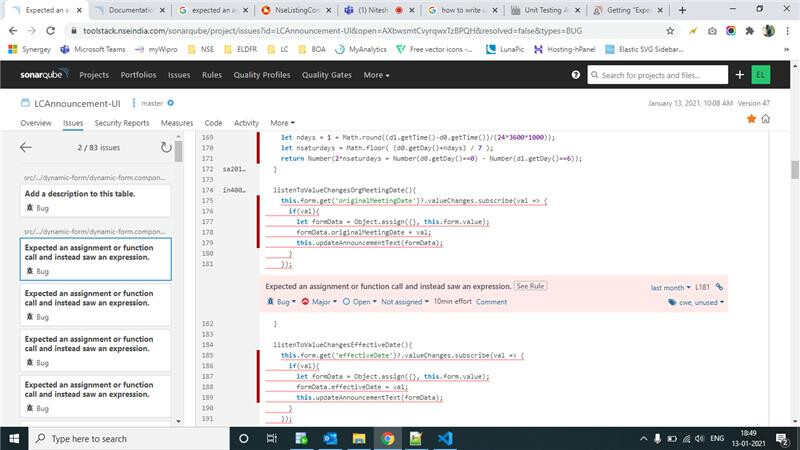Open the notification center icon
The image size is (800, 450).
pos(782,439)
